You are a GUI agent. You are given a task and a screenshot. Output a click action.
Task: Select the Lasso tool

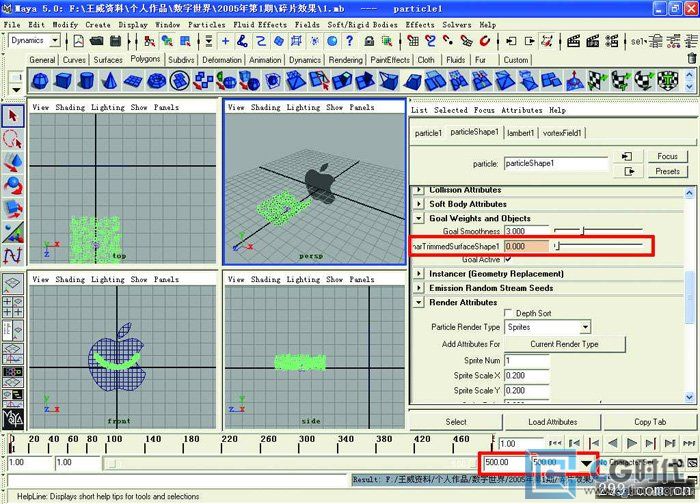click(x=12, y=139)
